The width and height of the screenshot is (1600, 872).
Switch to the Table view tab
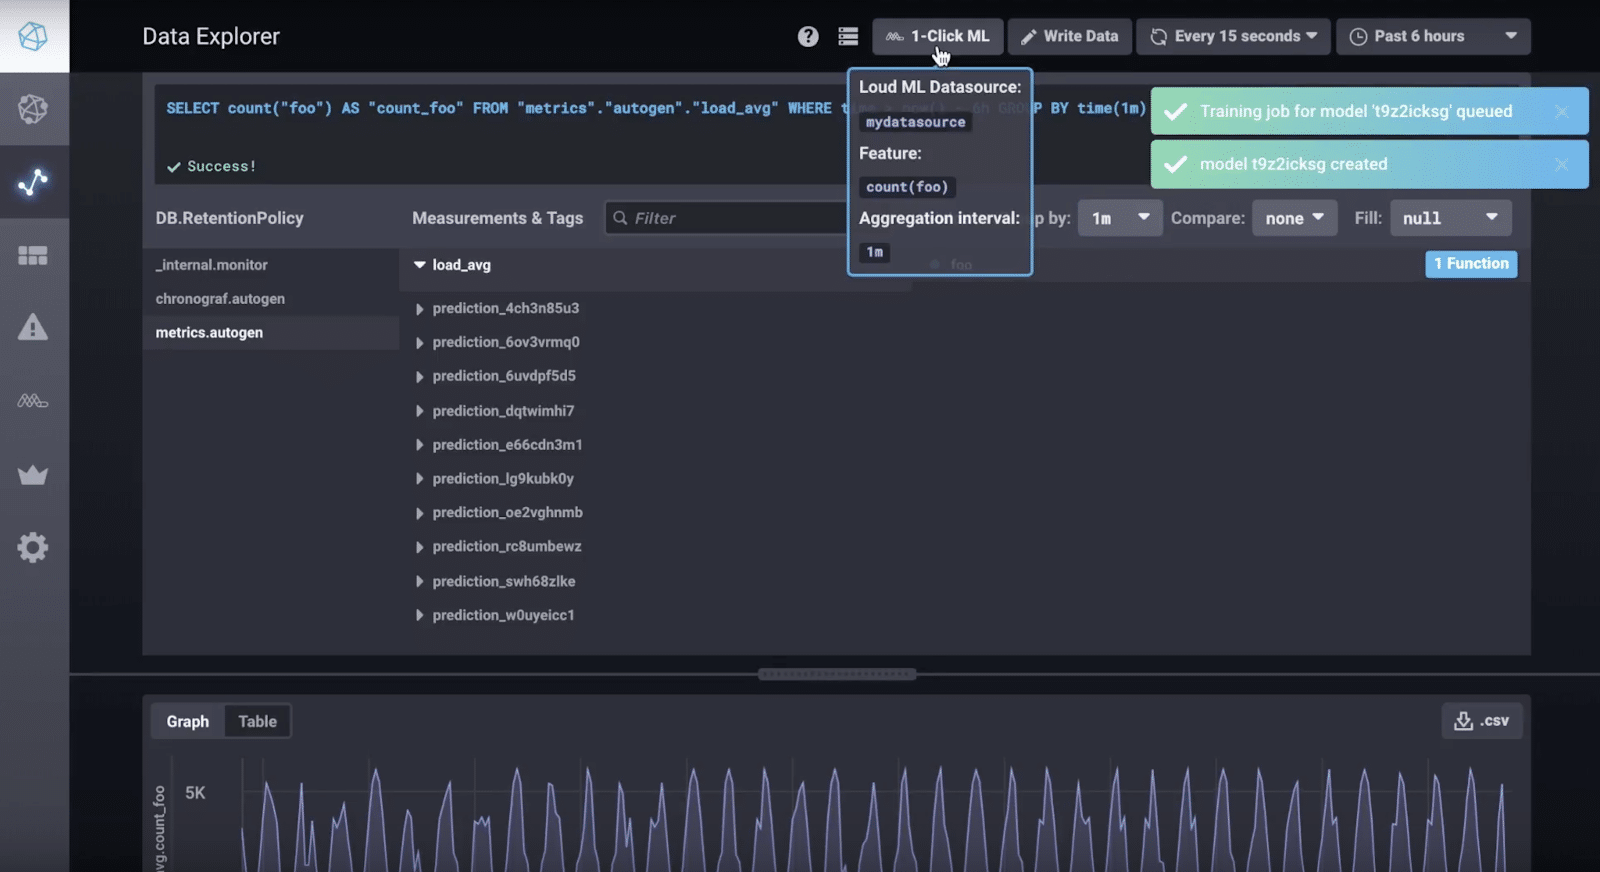coord(257,721)
